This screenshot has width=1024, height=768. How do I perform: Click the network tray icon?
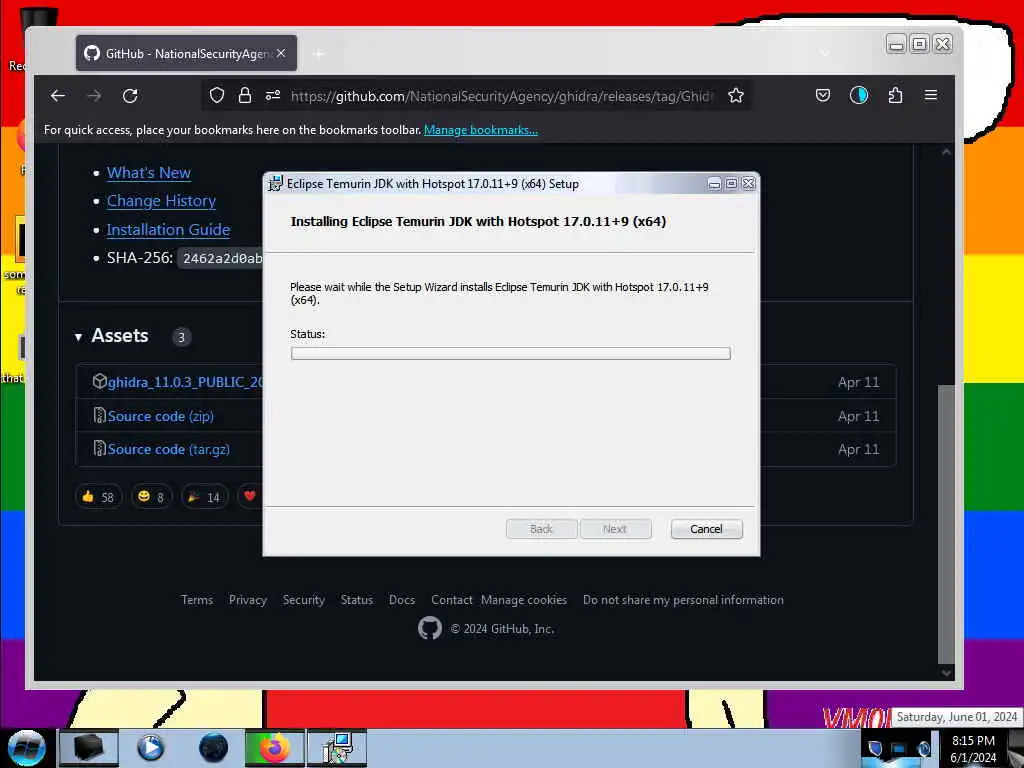click(x=899, y=749)
